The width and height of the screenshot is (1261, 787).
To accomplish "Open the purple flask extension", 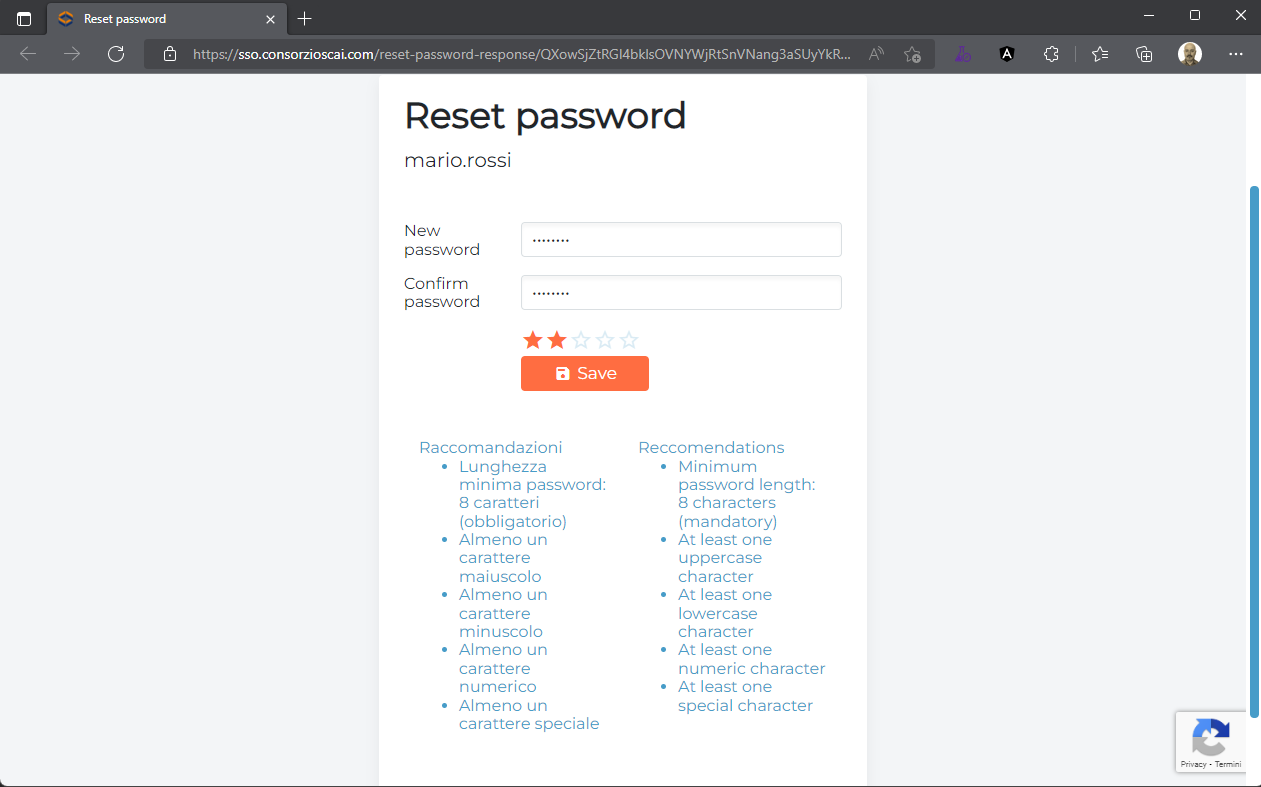I will click(x=962, y=54).
